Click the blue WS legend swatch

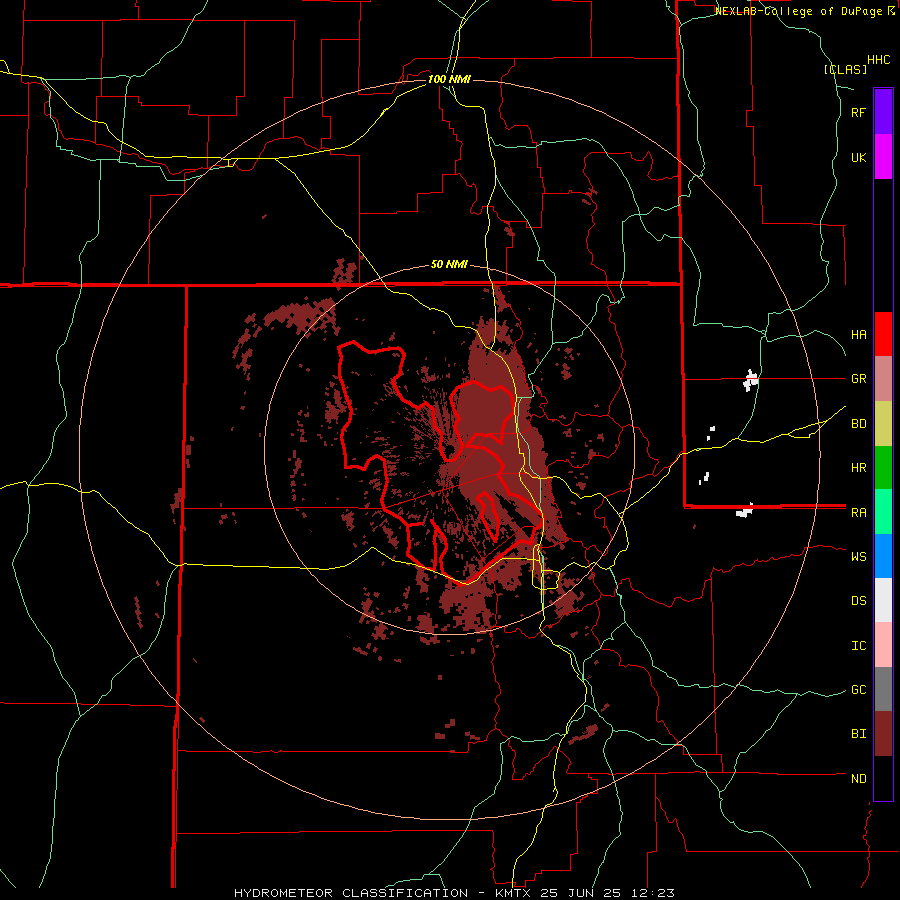(883, 556)
